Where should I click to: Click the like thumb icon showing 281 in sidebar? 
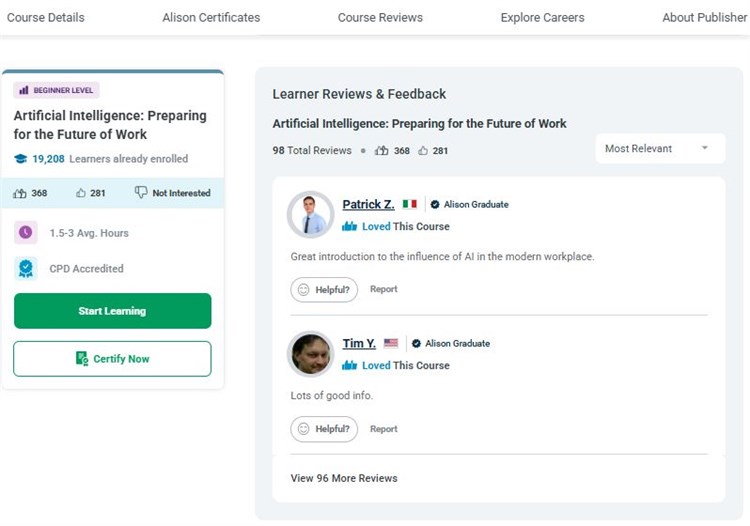pos(80,193)
